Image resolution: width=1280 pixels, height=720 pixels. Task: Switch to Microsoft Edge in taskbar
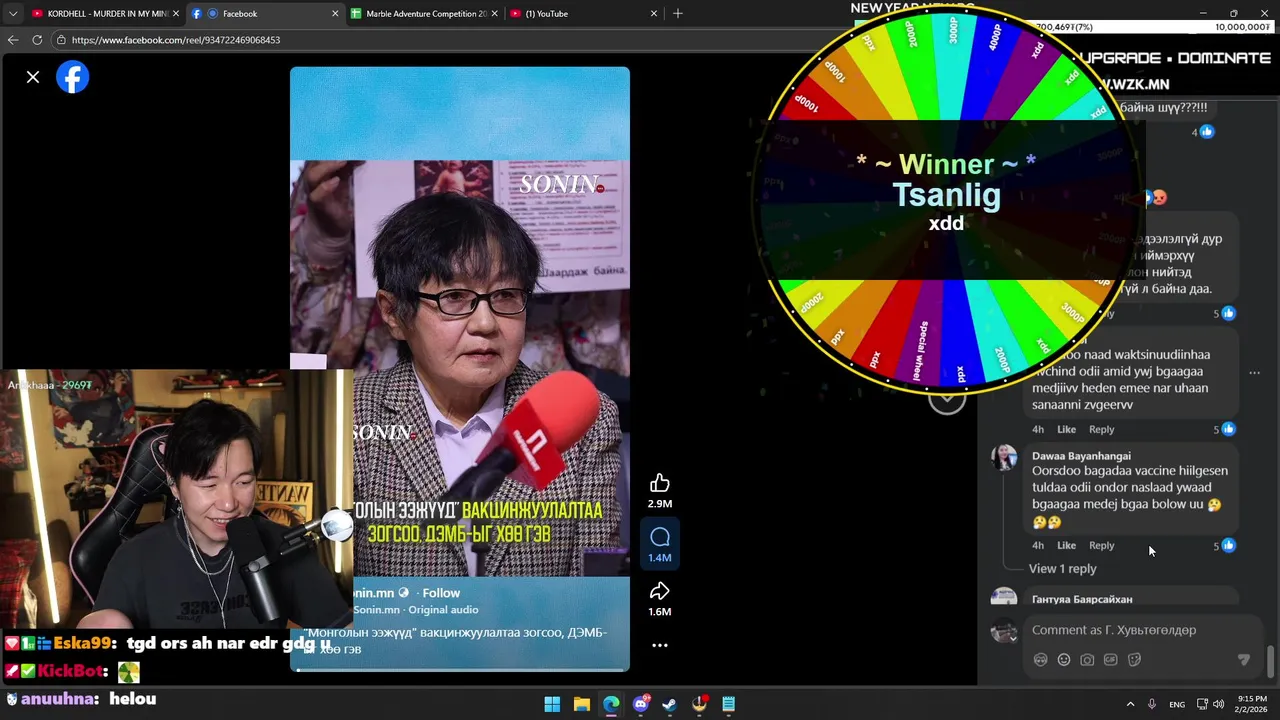pyautogui.click(x=611, y=704)
